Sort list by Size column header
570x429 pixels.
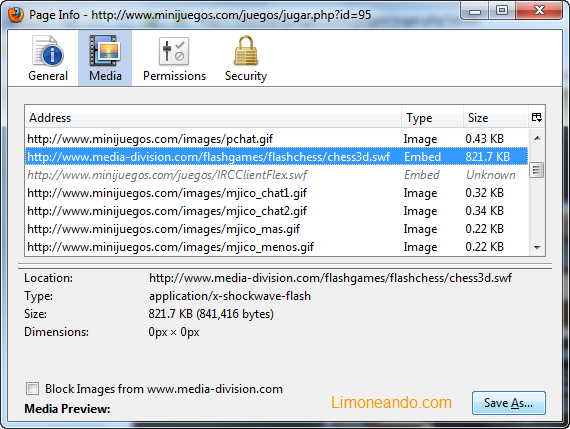click(x=496, y=117)
